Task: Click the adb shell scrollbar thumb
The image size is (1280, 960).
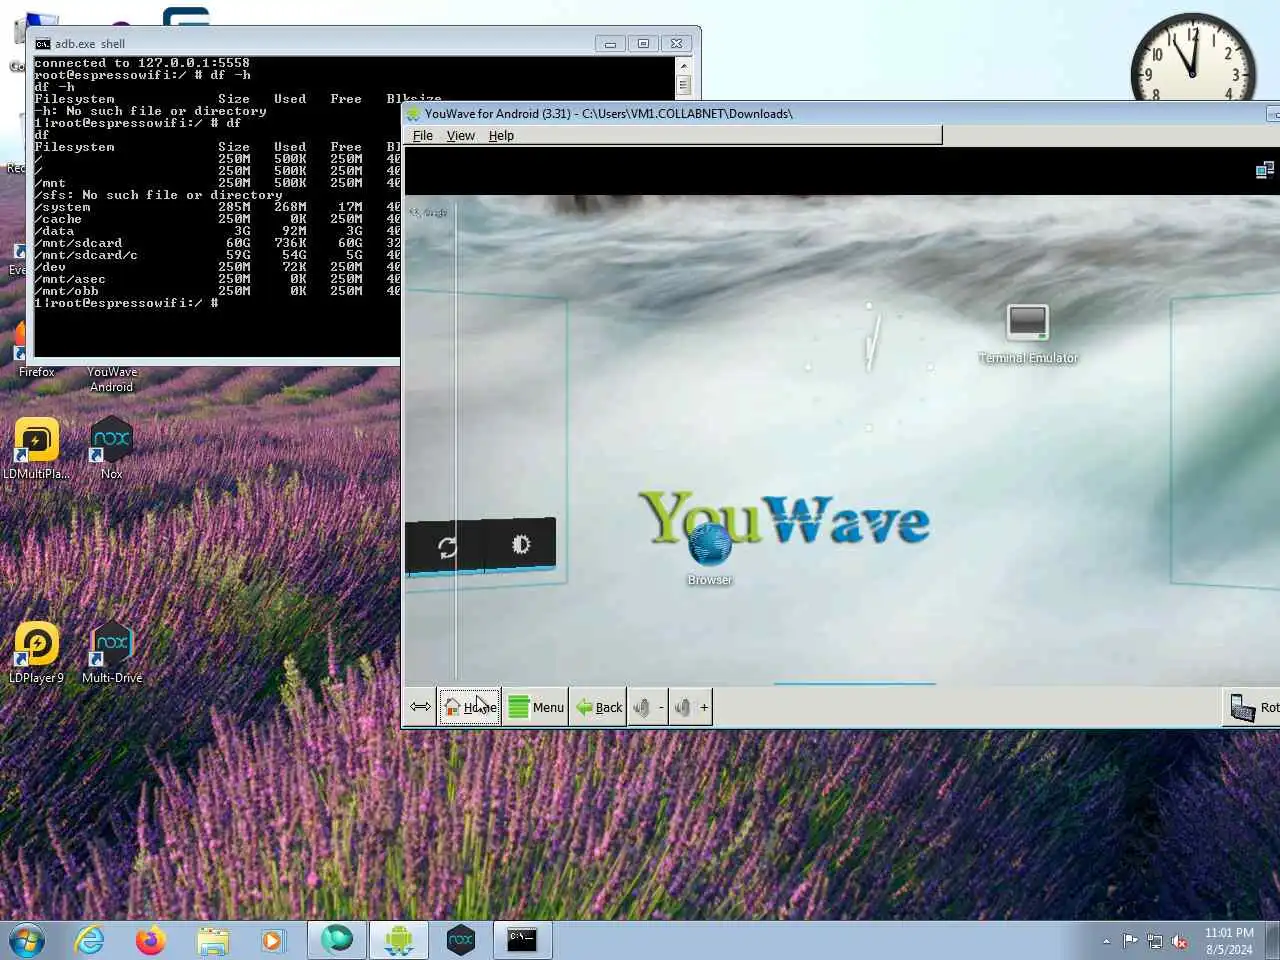Action: 684,85
